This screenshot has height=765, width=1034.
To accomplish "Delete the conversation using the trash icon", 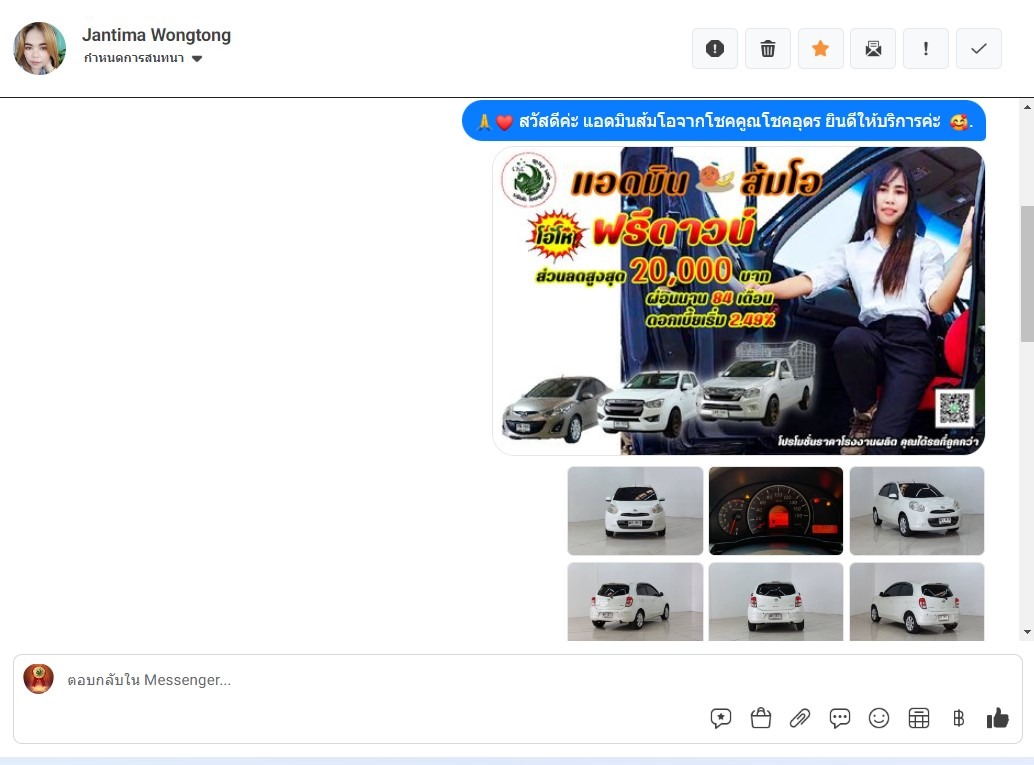I will (767, 49).
